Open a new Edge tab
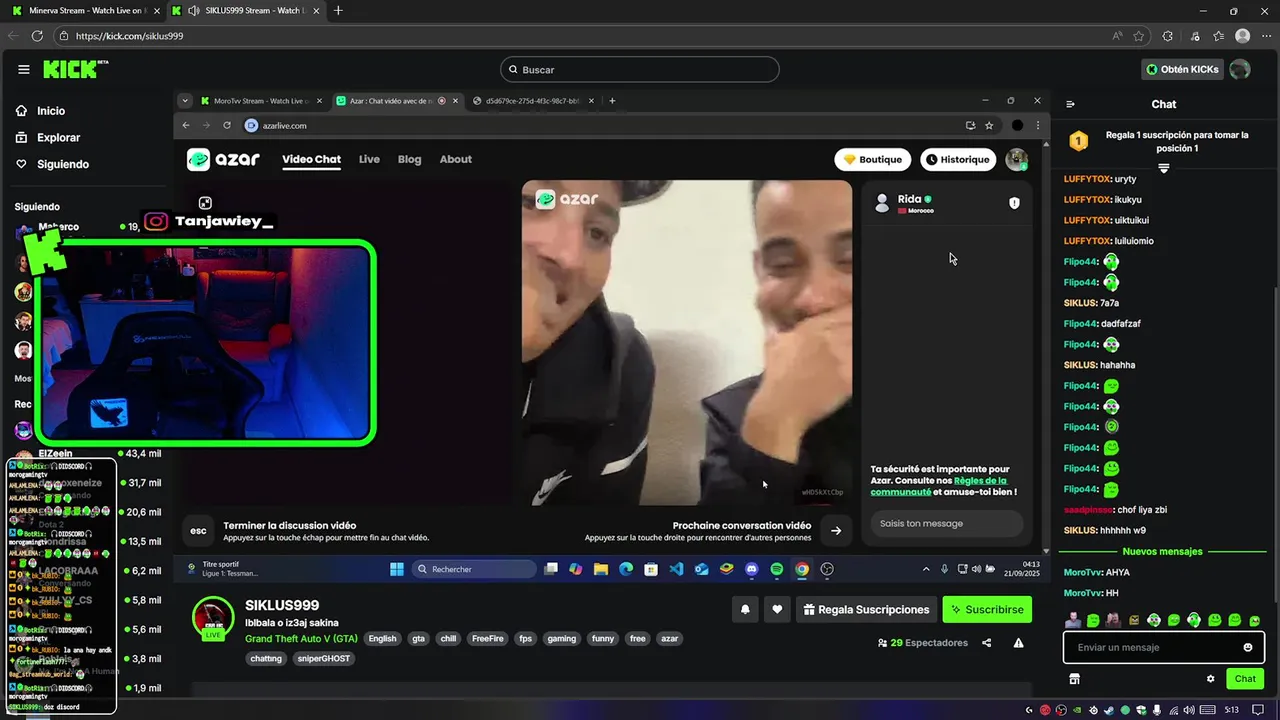 338,11
